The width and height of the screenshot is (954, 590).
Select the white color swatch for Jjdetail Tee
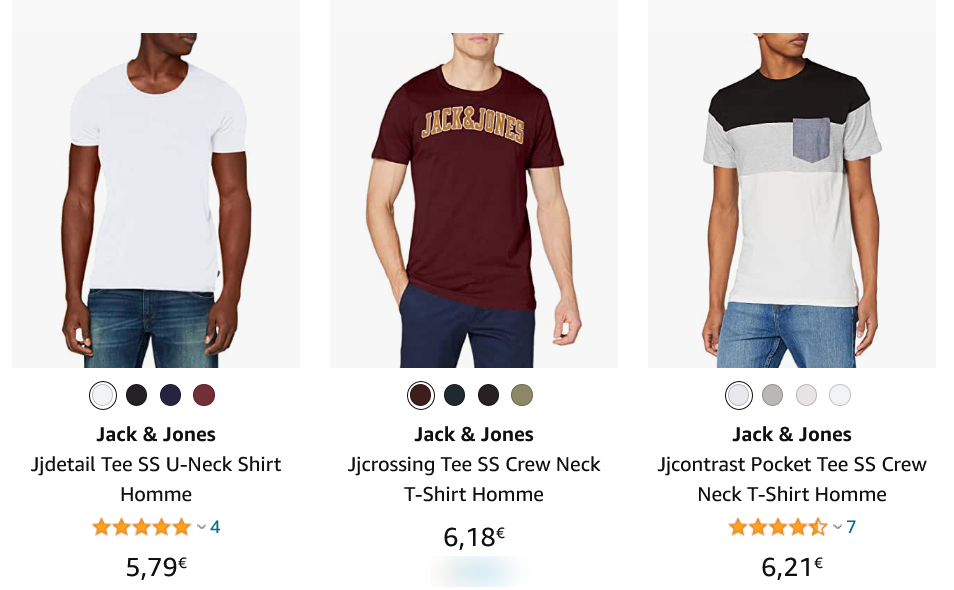pyautogui.click(x=102, y=395)
